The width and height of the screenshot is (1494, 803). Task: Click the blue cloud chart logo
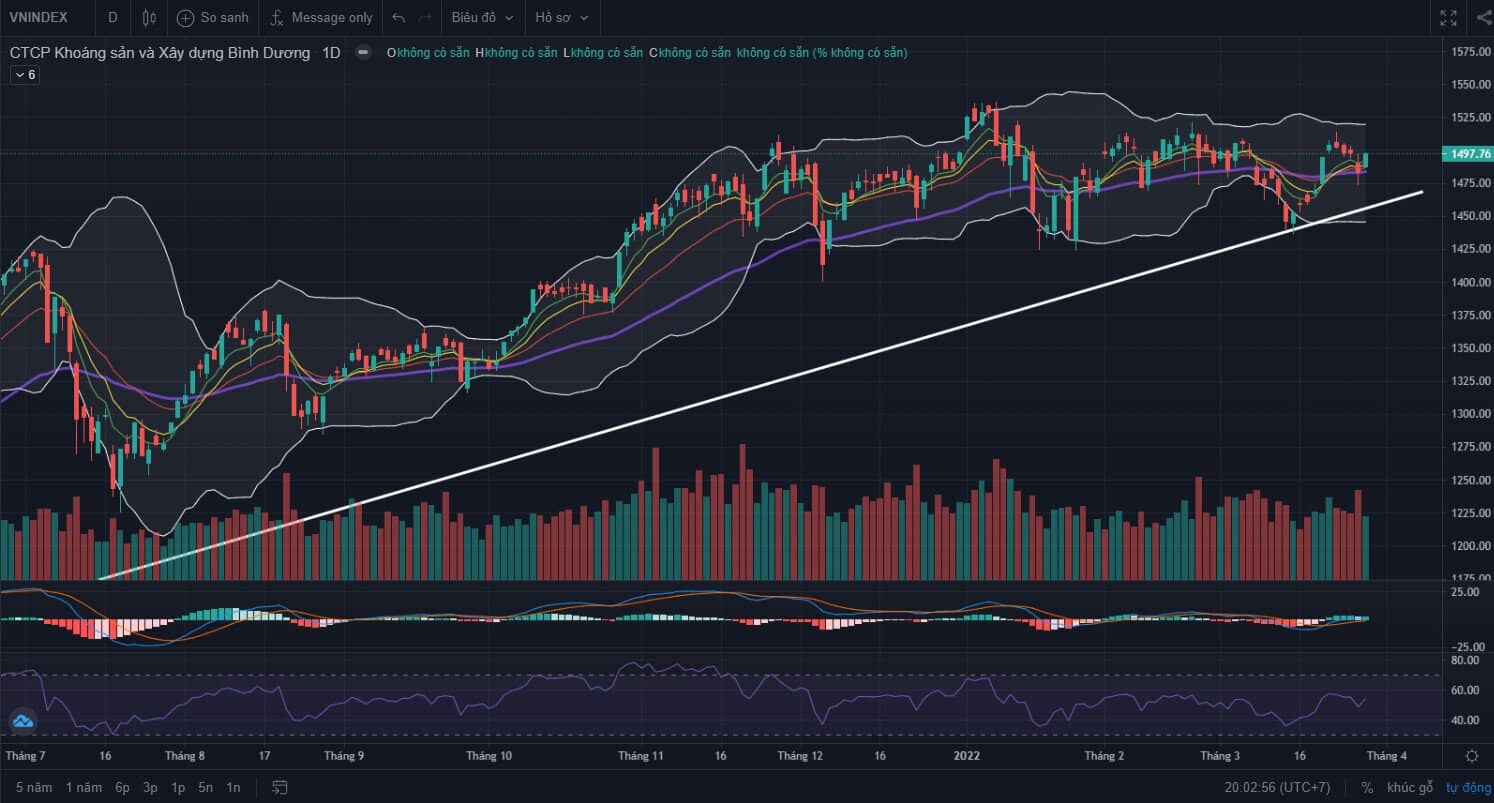pos(22,721)
